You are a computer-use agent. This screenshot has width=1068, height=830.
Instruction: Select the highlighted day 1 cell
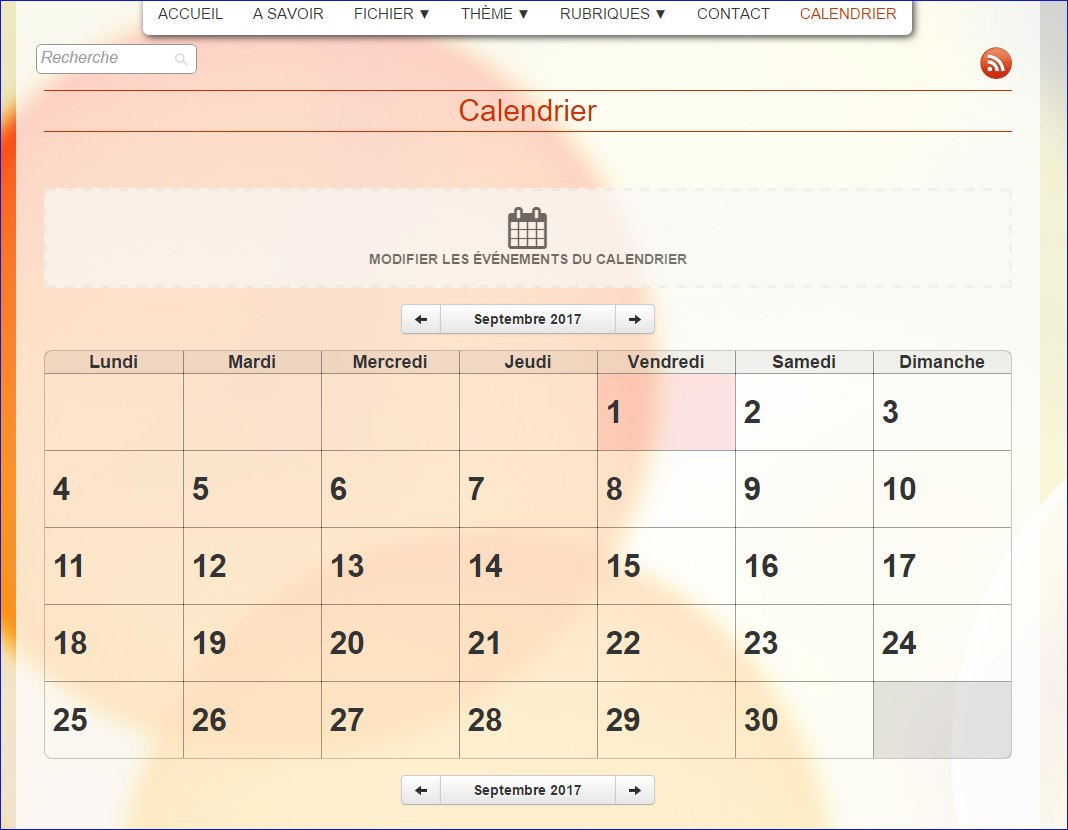coord(666,412)
